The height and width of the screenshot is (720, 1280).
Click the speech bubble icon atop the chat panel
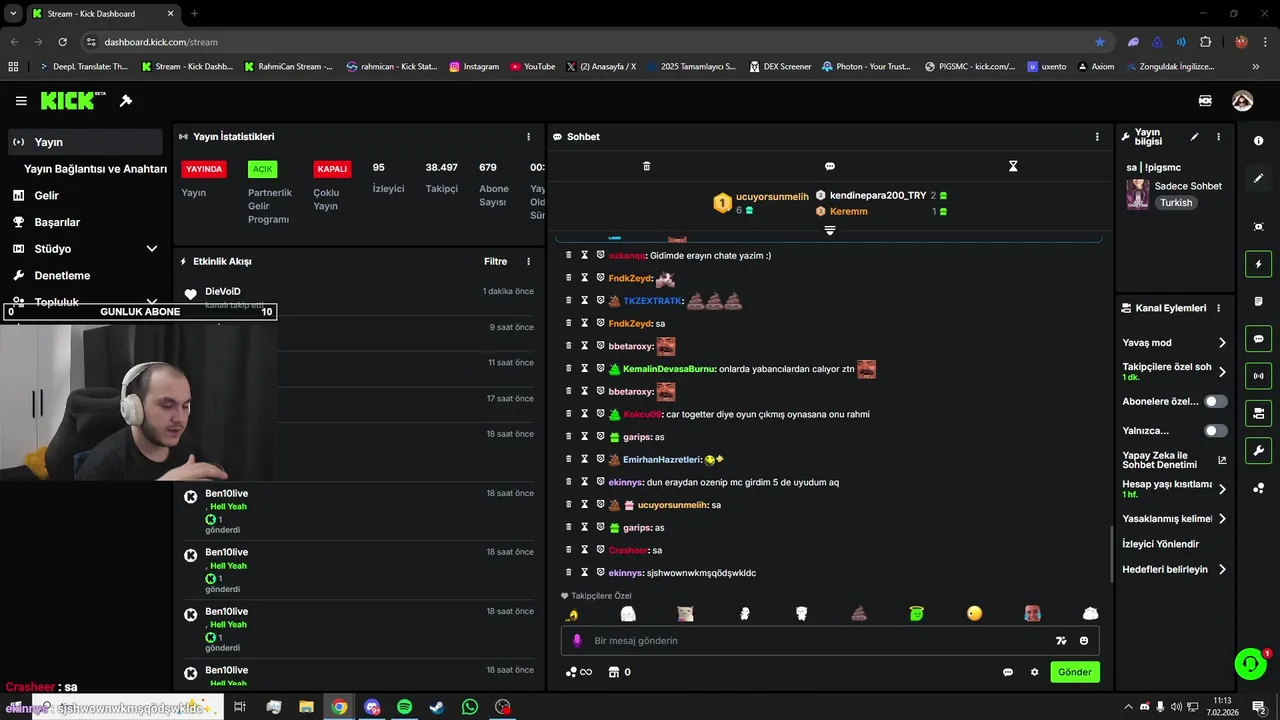829,166
